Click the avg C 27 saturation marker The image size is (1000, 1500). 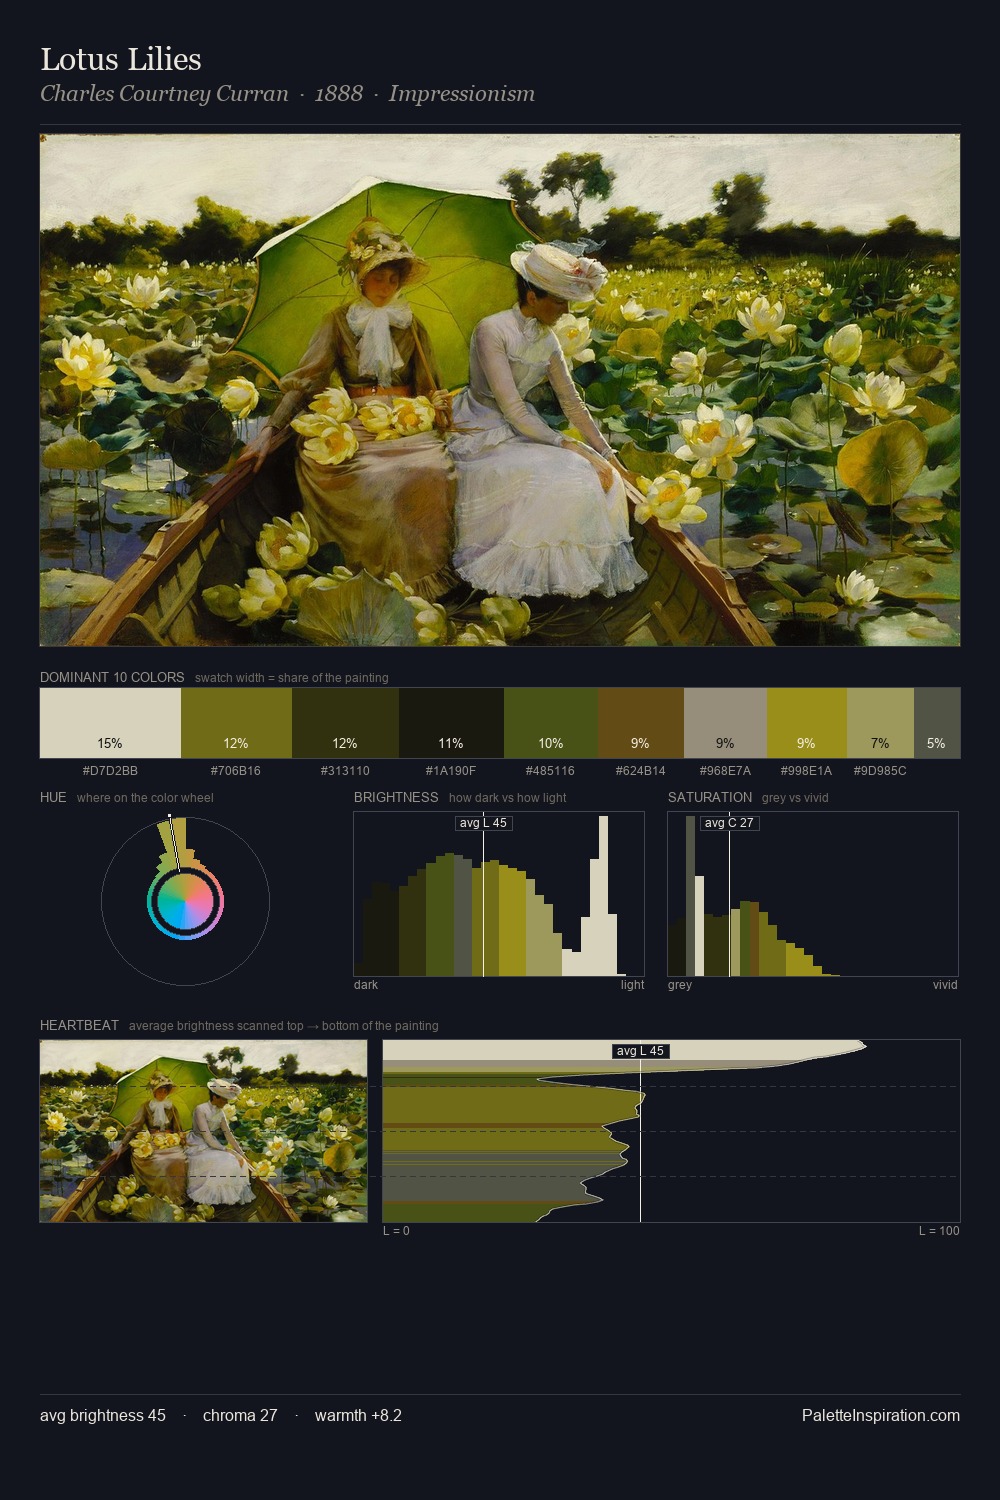(x=729, y=823)
